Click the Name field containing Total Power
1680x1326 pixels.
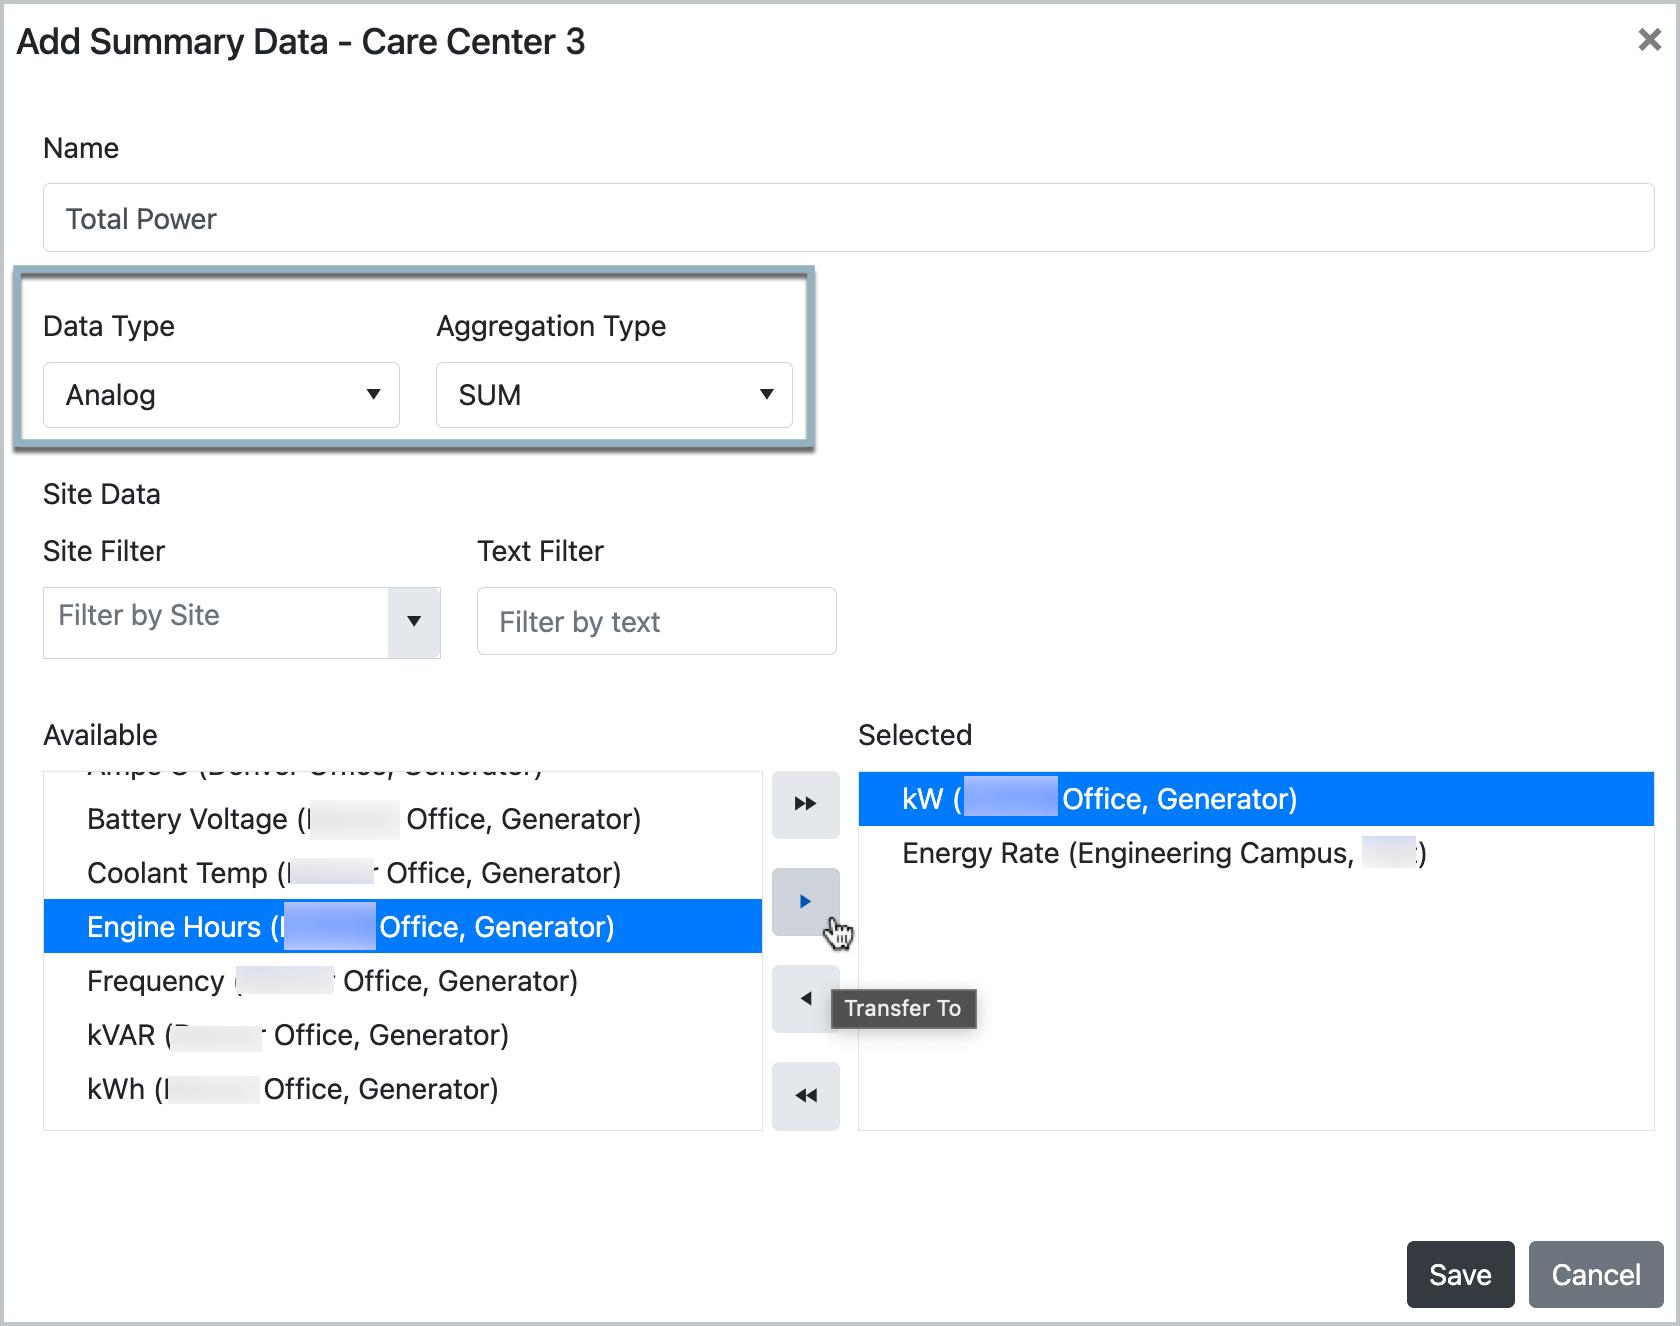[848, 218]
